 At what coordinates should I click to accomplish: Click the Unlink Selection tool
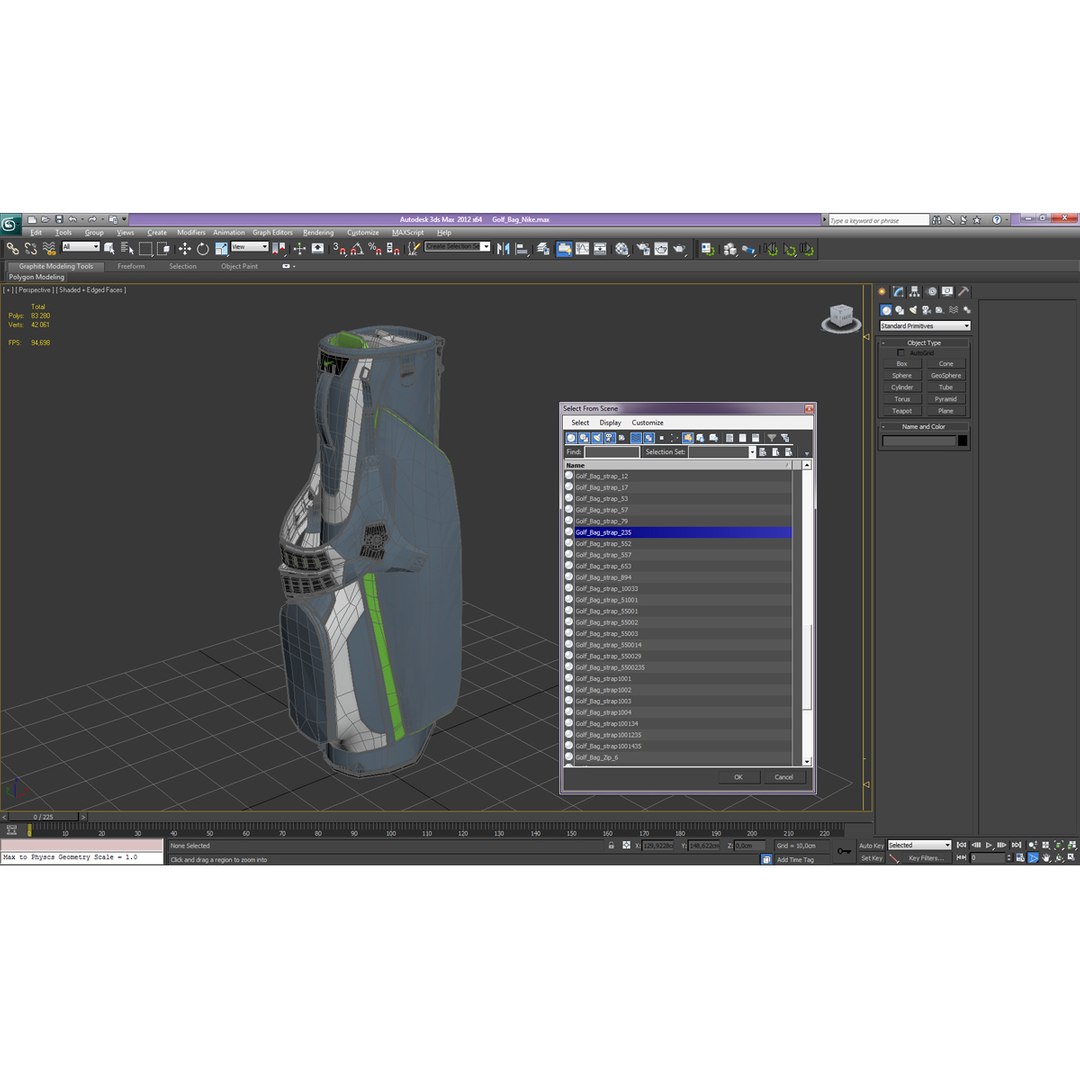pyautogui.click(x=31, y=249)
